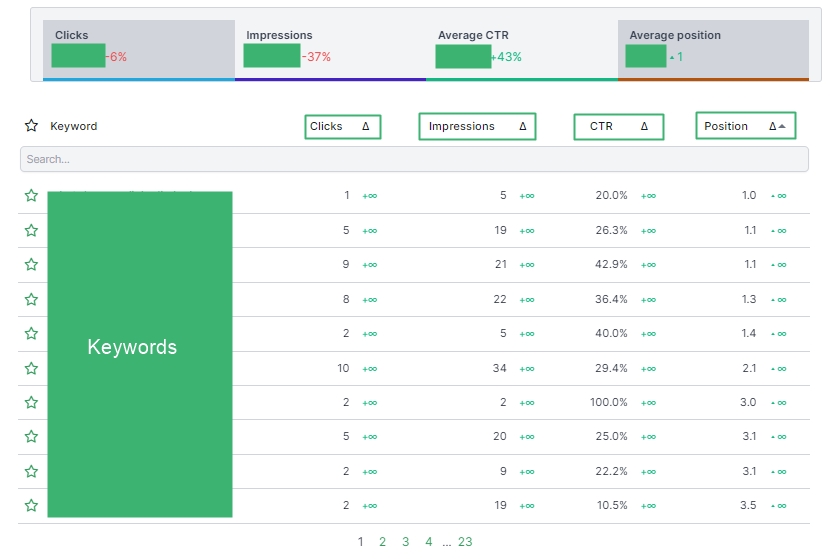
Task: Star the keyword row with 36.4% CTR
Action: tap(31, 299)
